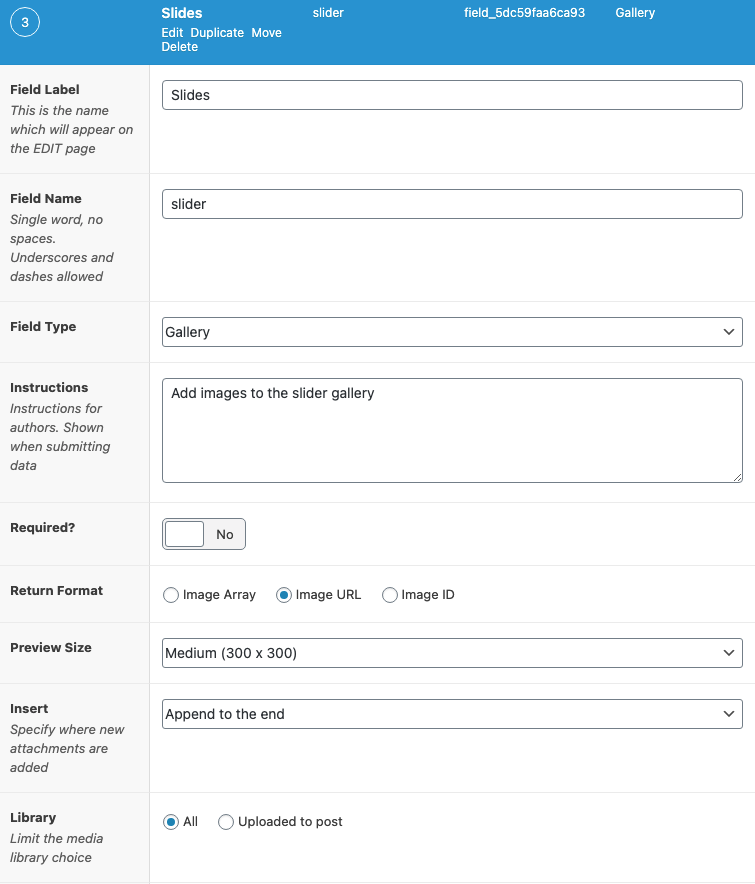Click into the Field Label input
This screenshot has width=755, height=884.
(452, 95)
